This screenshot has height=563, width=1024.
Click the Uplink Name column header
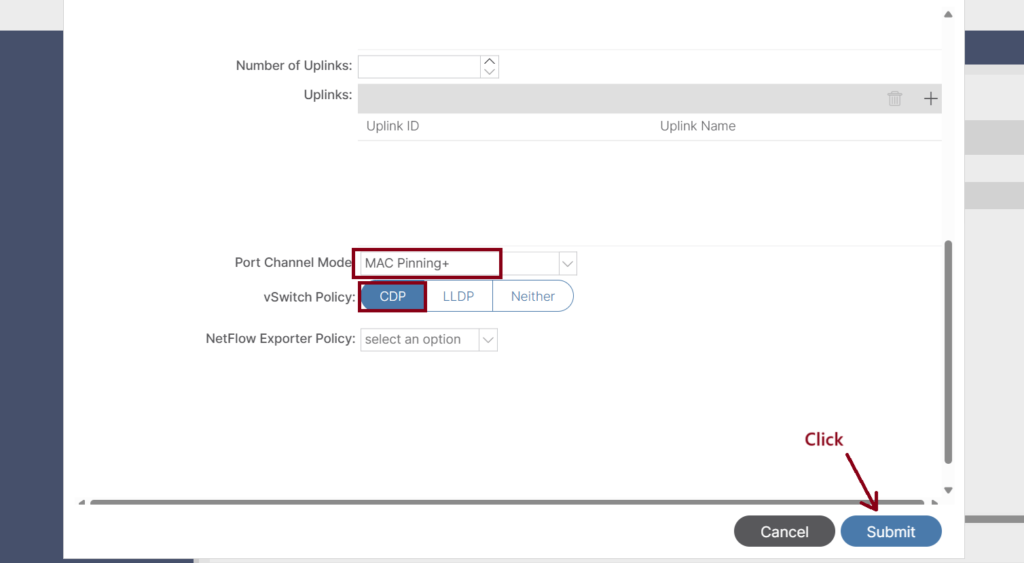pos(697,126)
